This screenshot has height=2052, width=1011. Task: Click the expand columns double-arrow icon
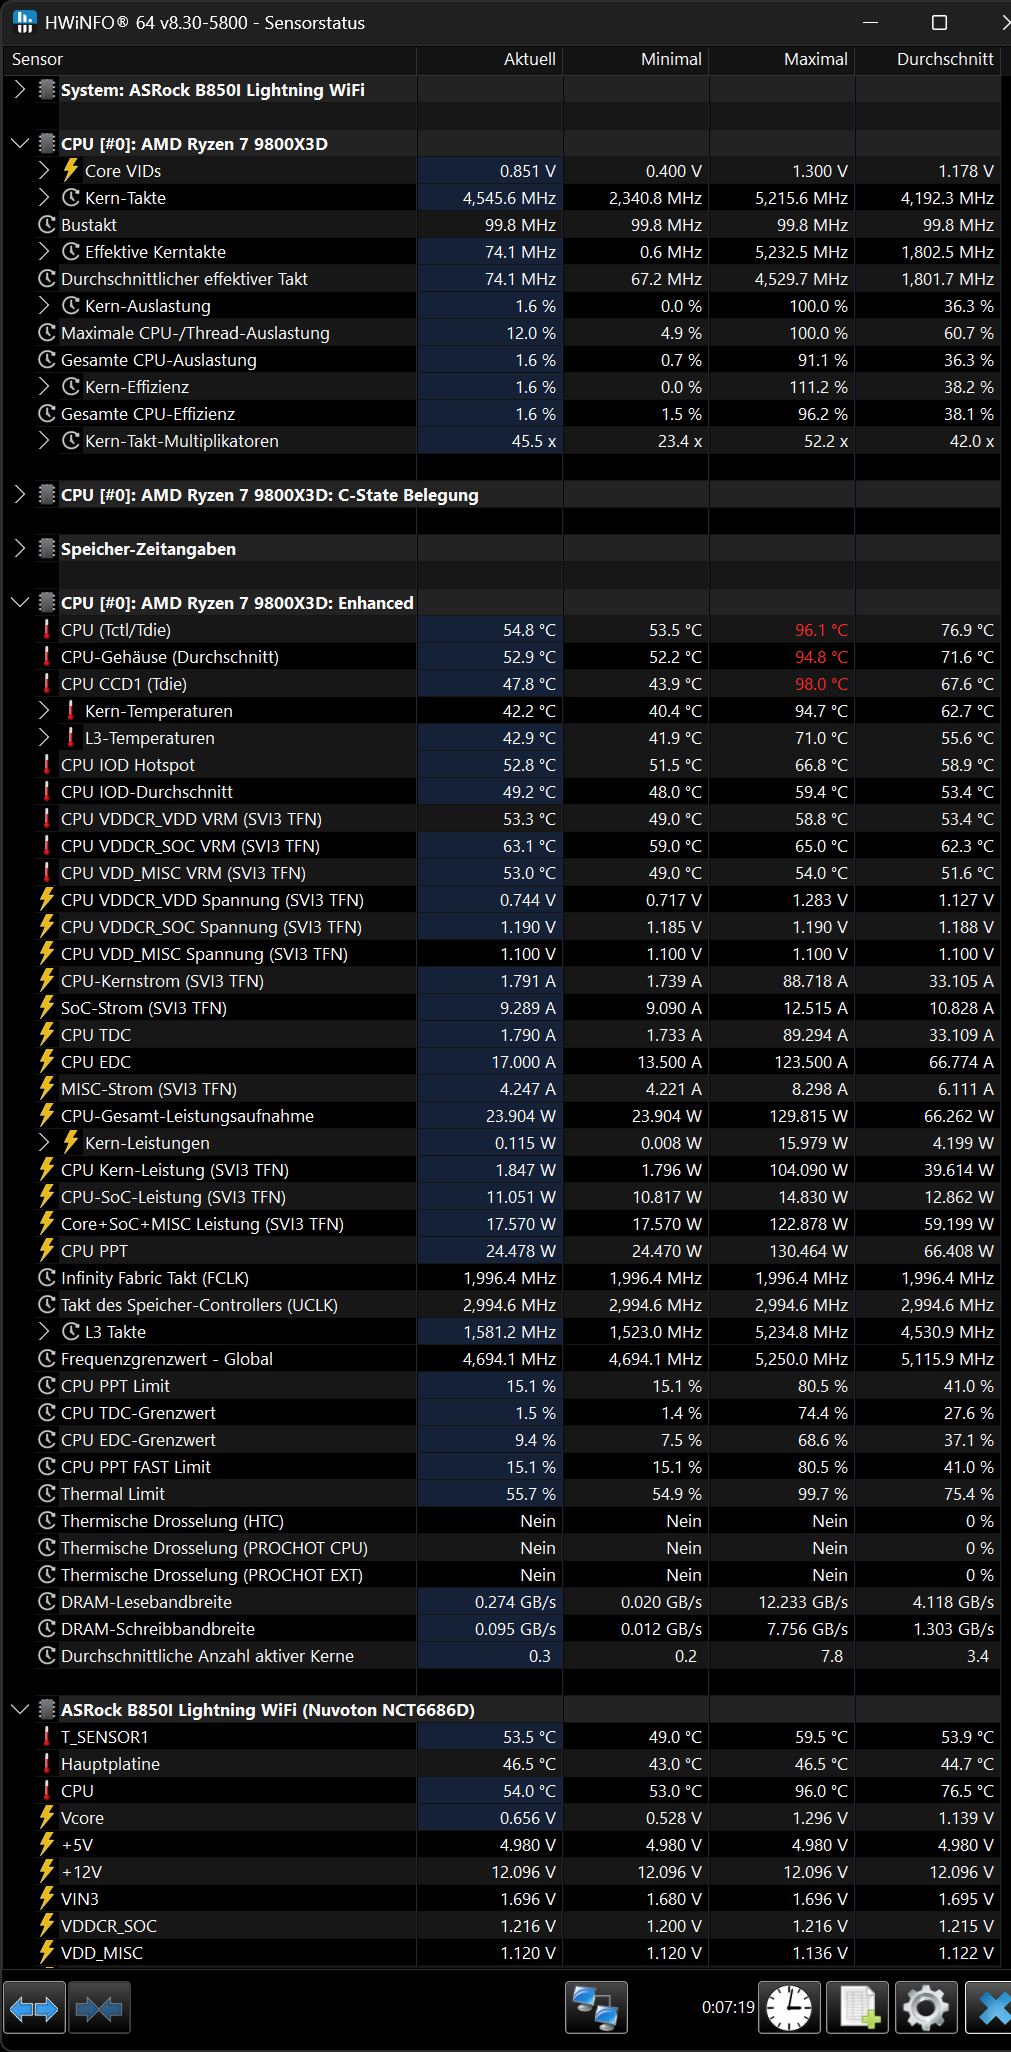pos(34,2007)
